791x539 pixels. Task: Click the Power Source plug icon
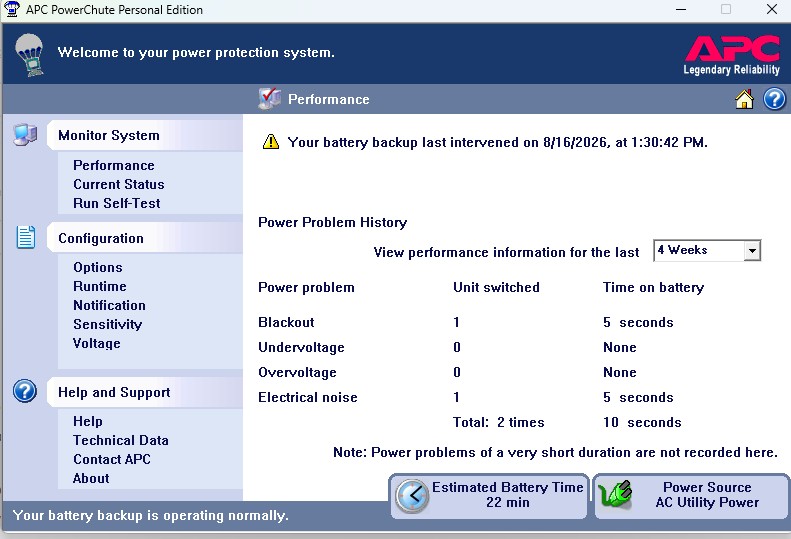tap(615, 495)
